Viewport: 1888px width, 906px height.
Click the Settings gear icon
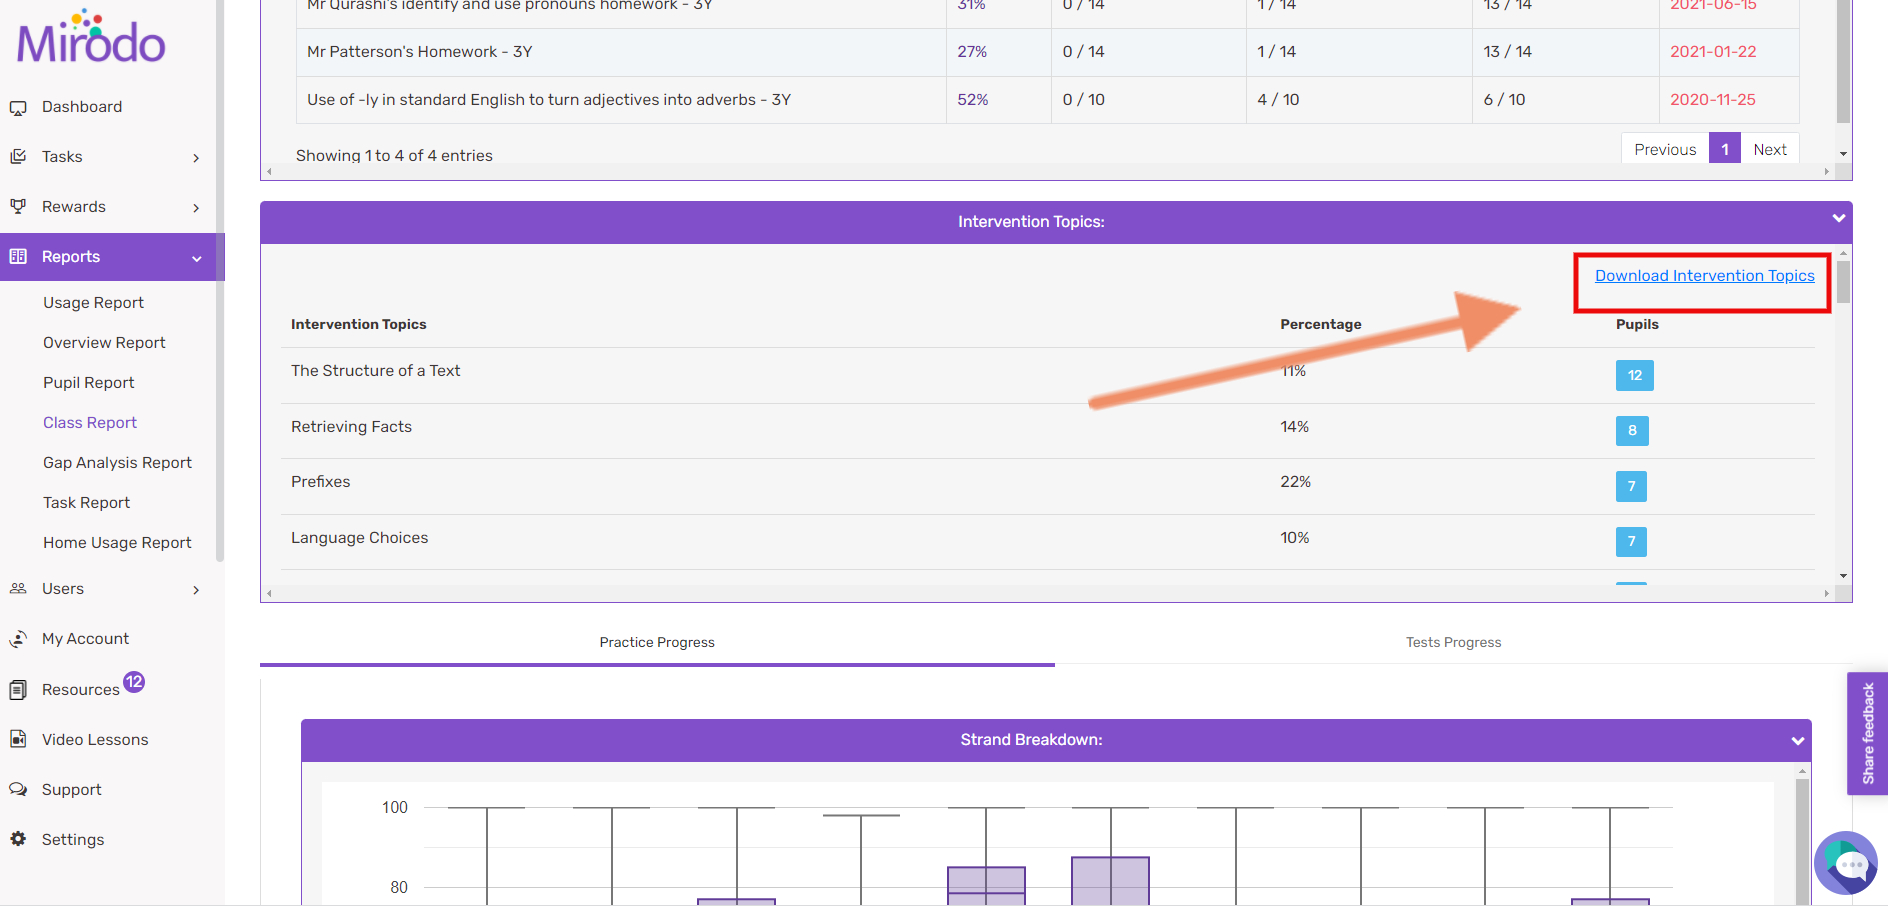click(18, 839)
